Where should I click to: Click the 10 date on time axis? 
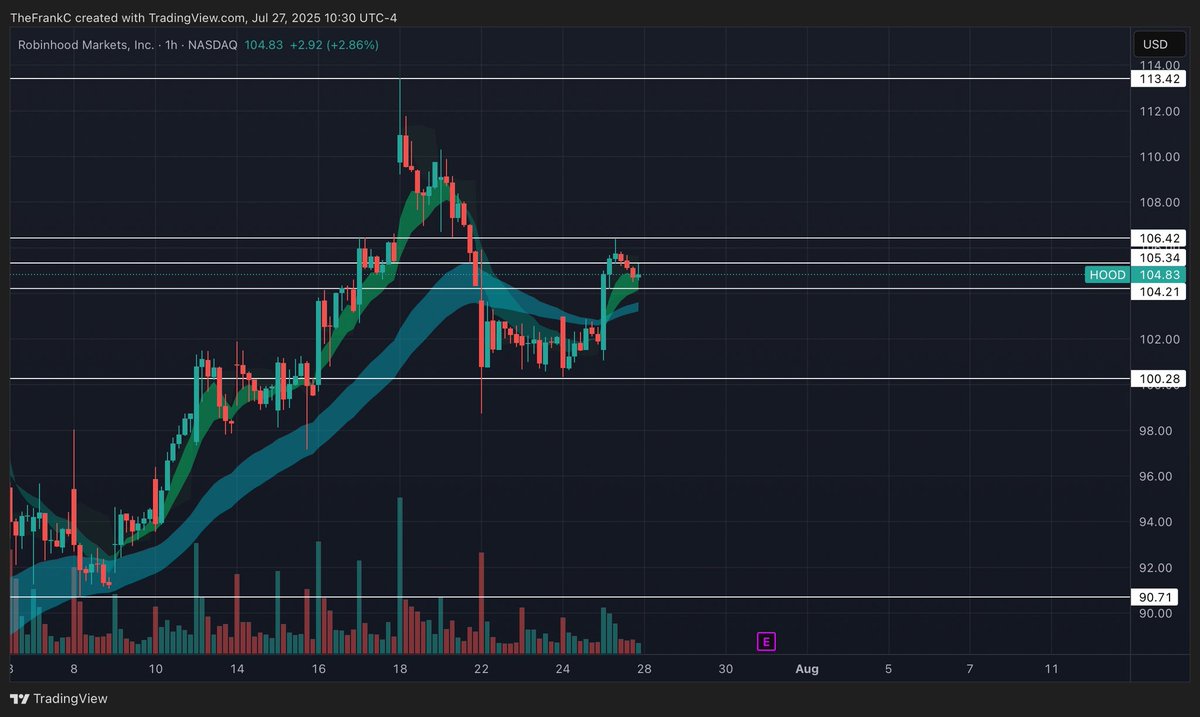click(x=155, y=668)
